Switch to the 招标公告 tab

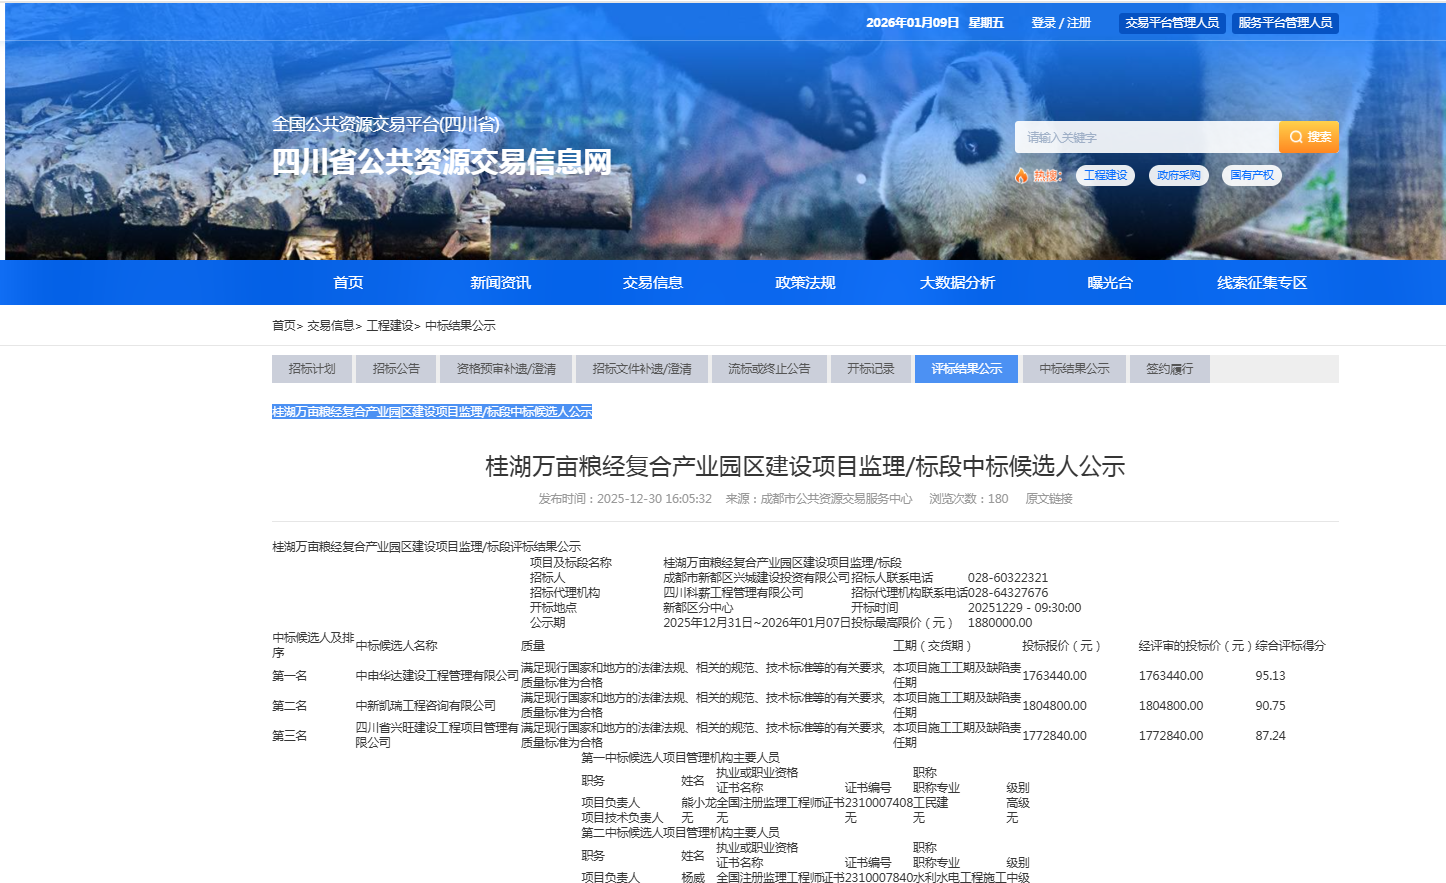pos(396,369)
